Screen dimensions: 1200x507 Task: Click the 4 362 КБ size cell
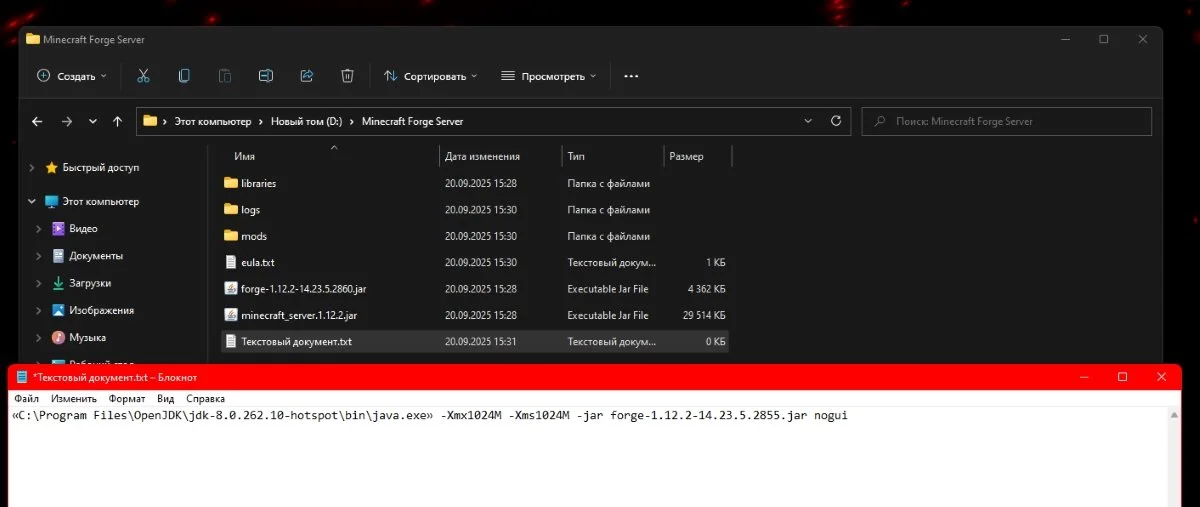(705, 289)
